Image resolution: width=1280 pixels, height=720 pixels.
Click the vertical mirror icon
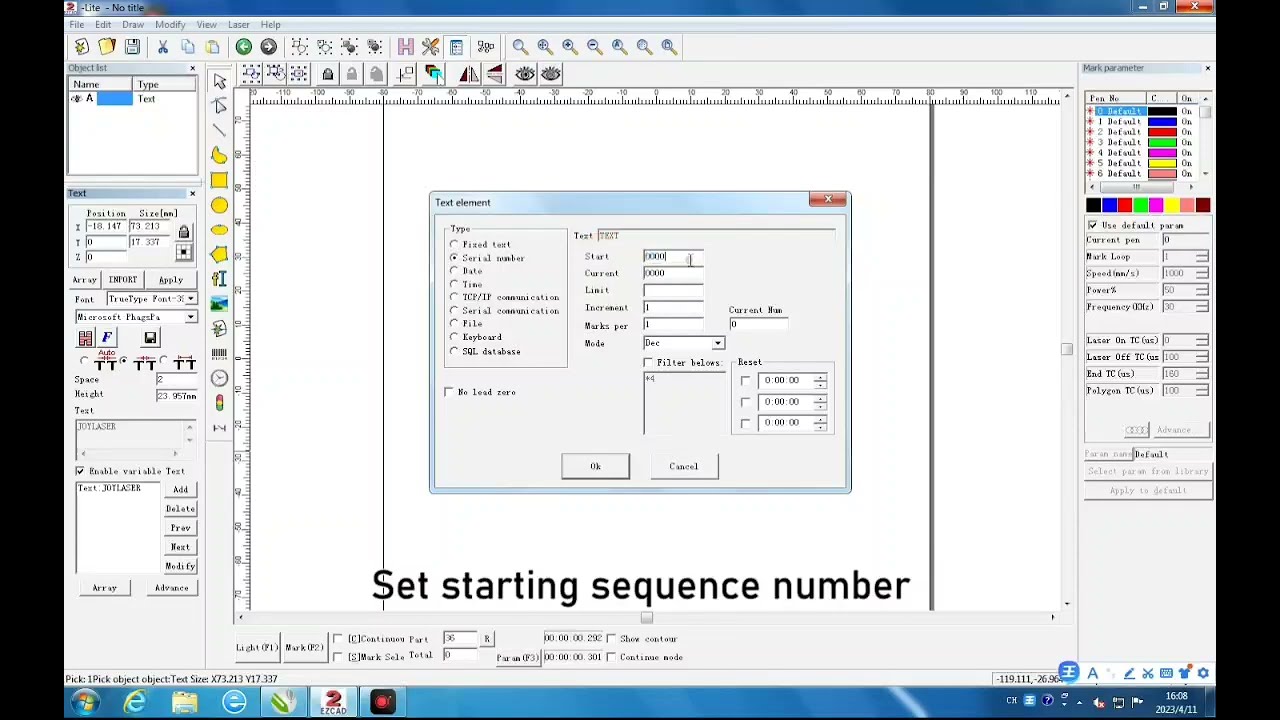coord(494,74)
